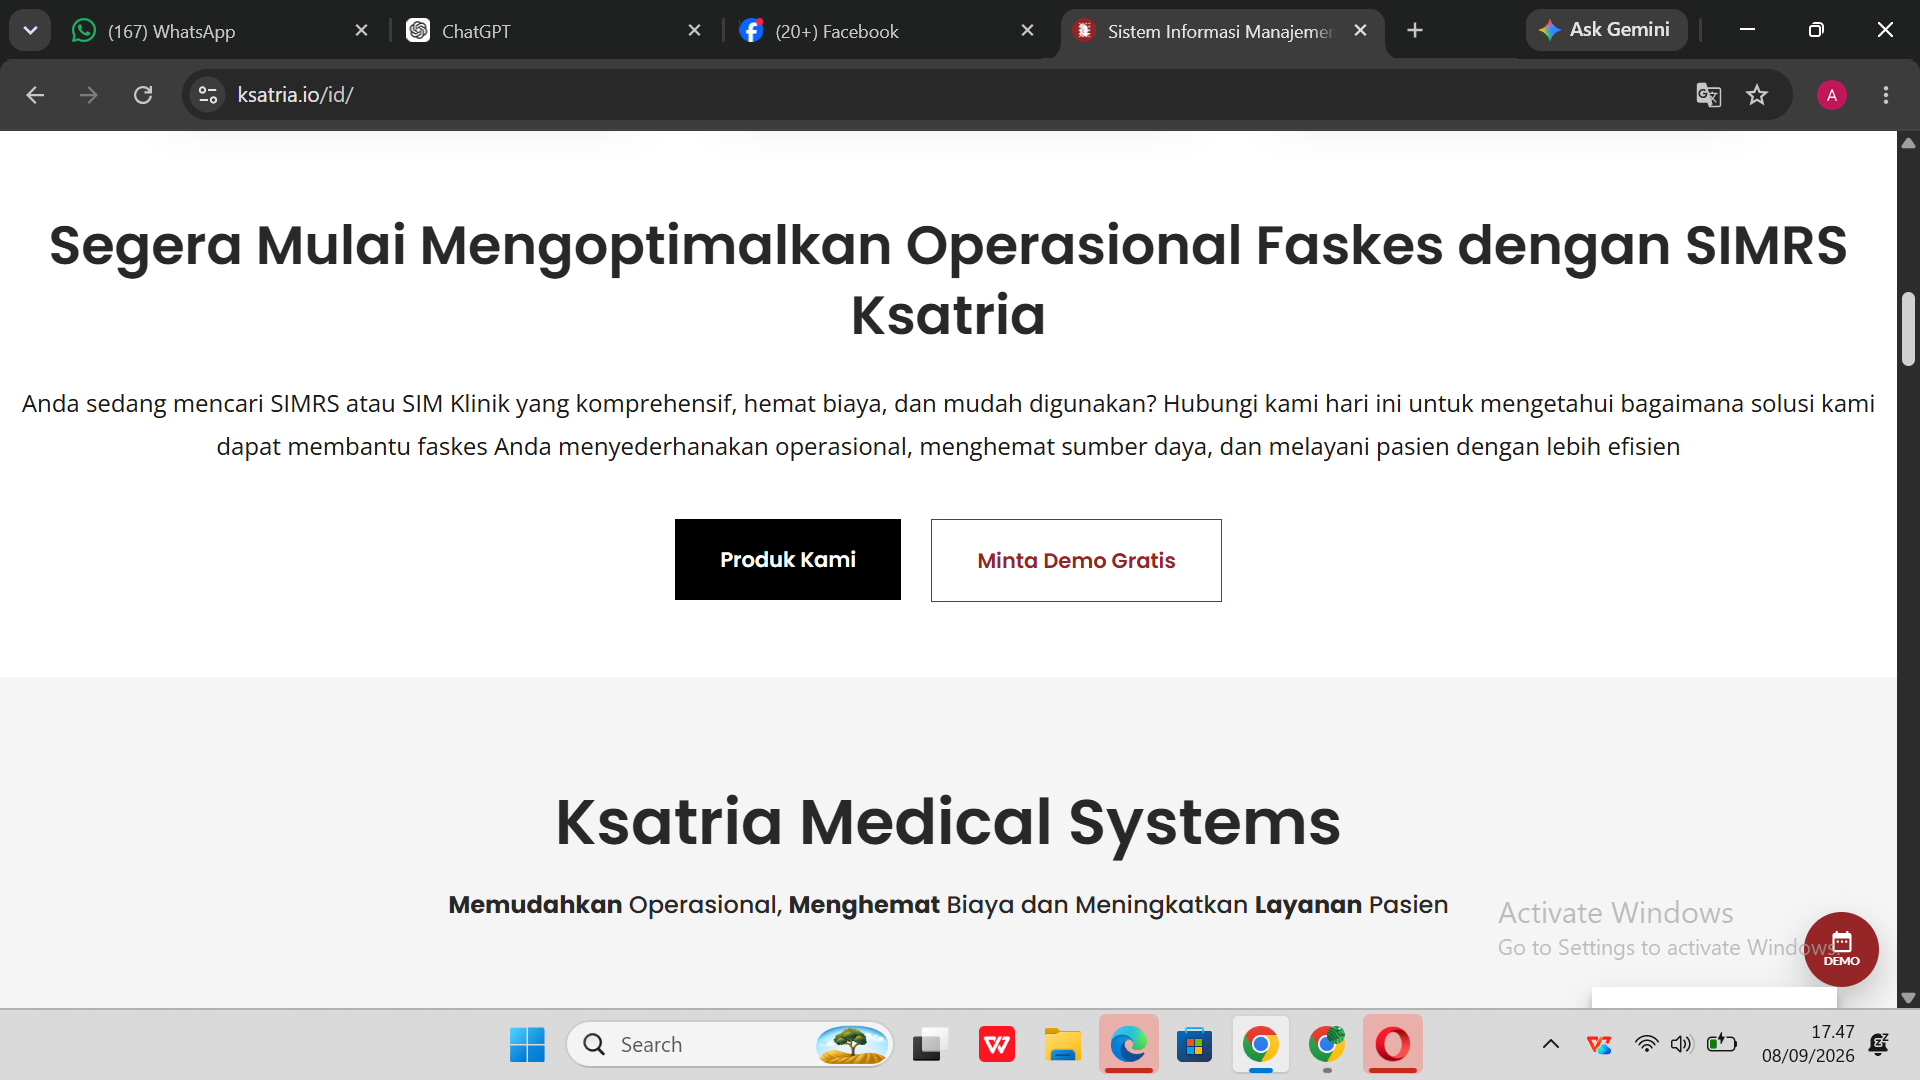Switch to the WhatsApp tab
1920x1080 pixels.
(220, 31)
